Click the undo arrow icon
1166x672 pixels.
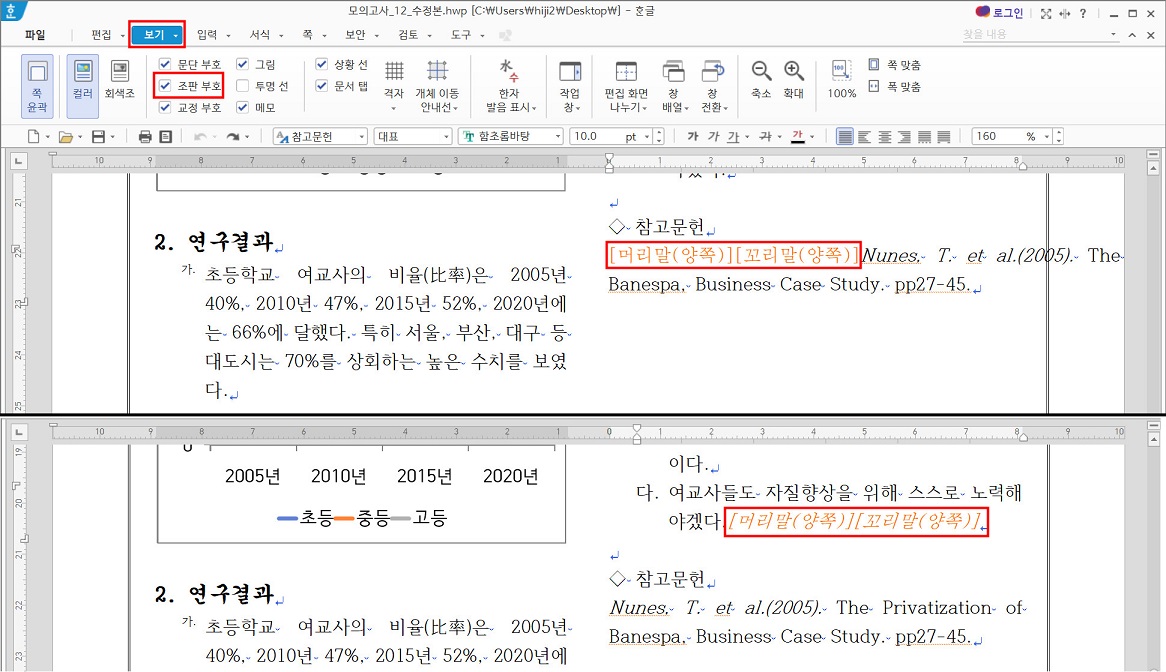click(199, 137)
